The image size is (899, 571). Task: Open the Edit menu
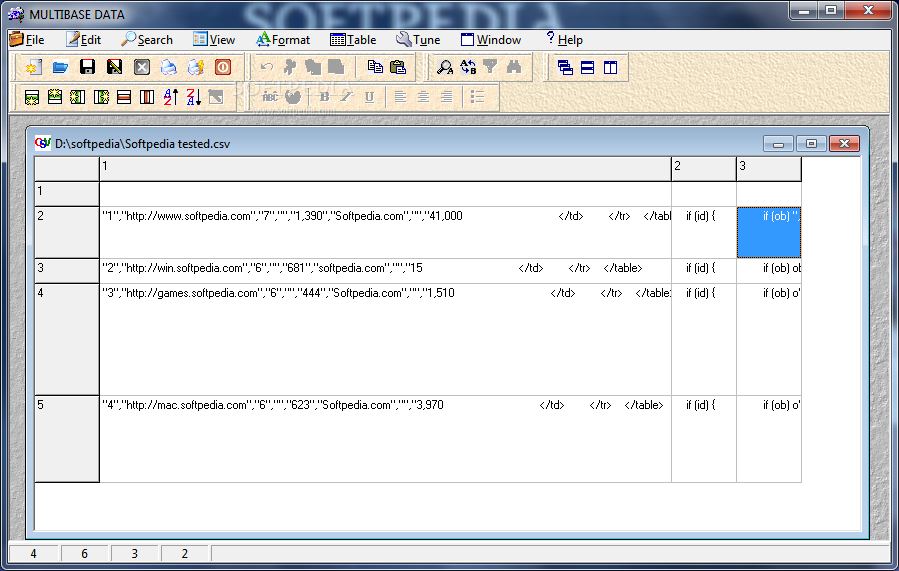click(x=84, y=40)
